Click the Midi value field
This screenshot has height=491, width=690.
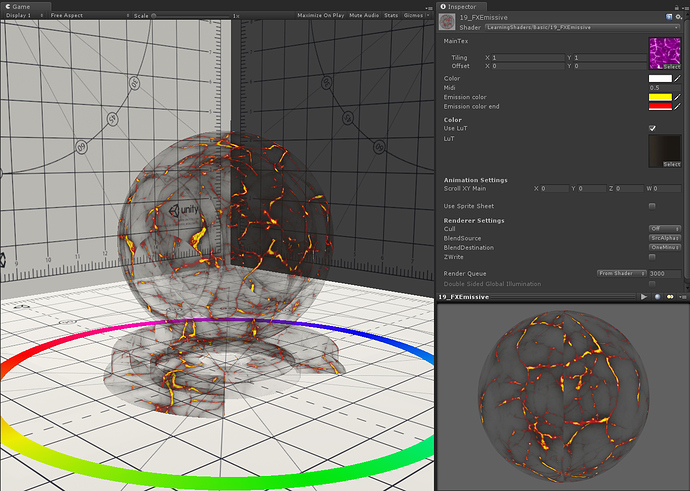coord(665,88)
